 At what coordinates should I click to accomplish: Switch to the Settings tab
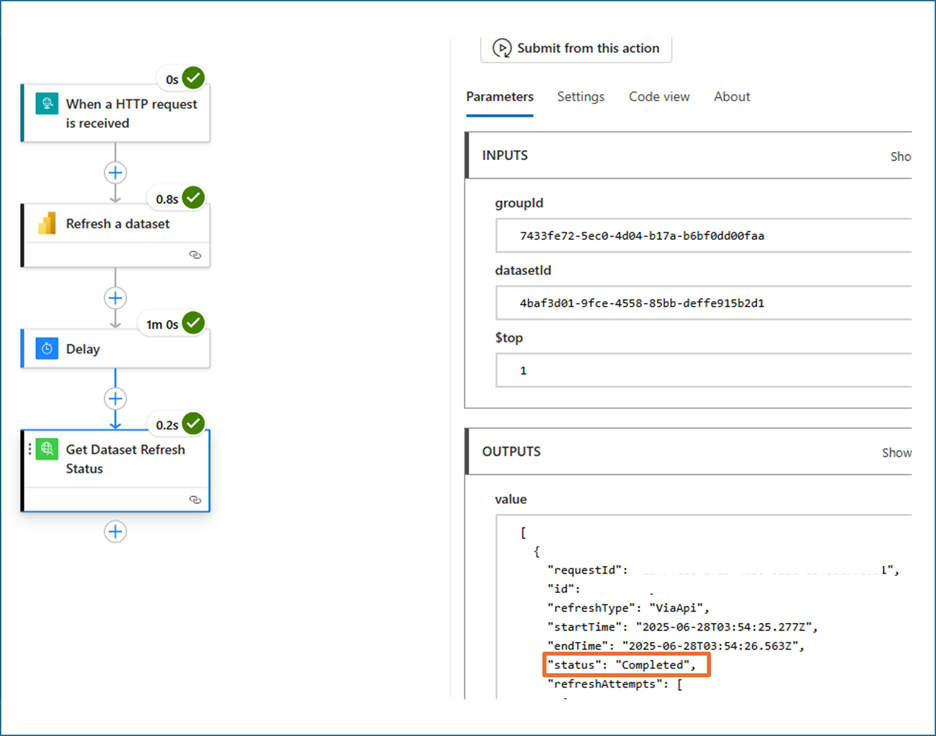[581, 97]
